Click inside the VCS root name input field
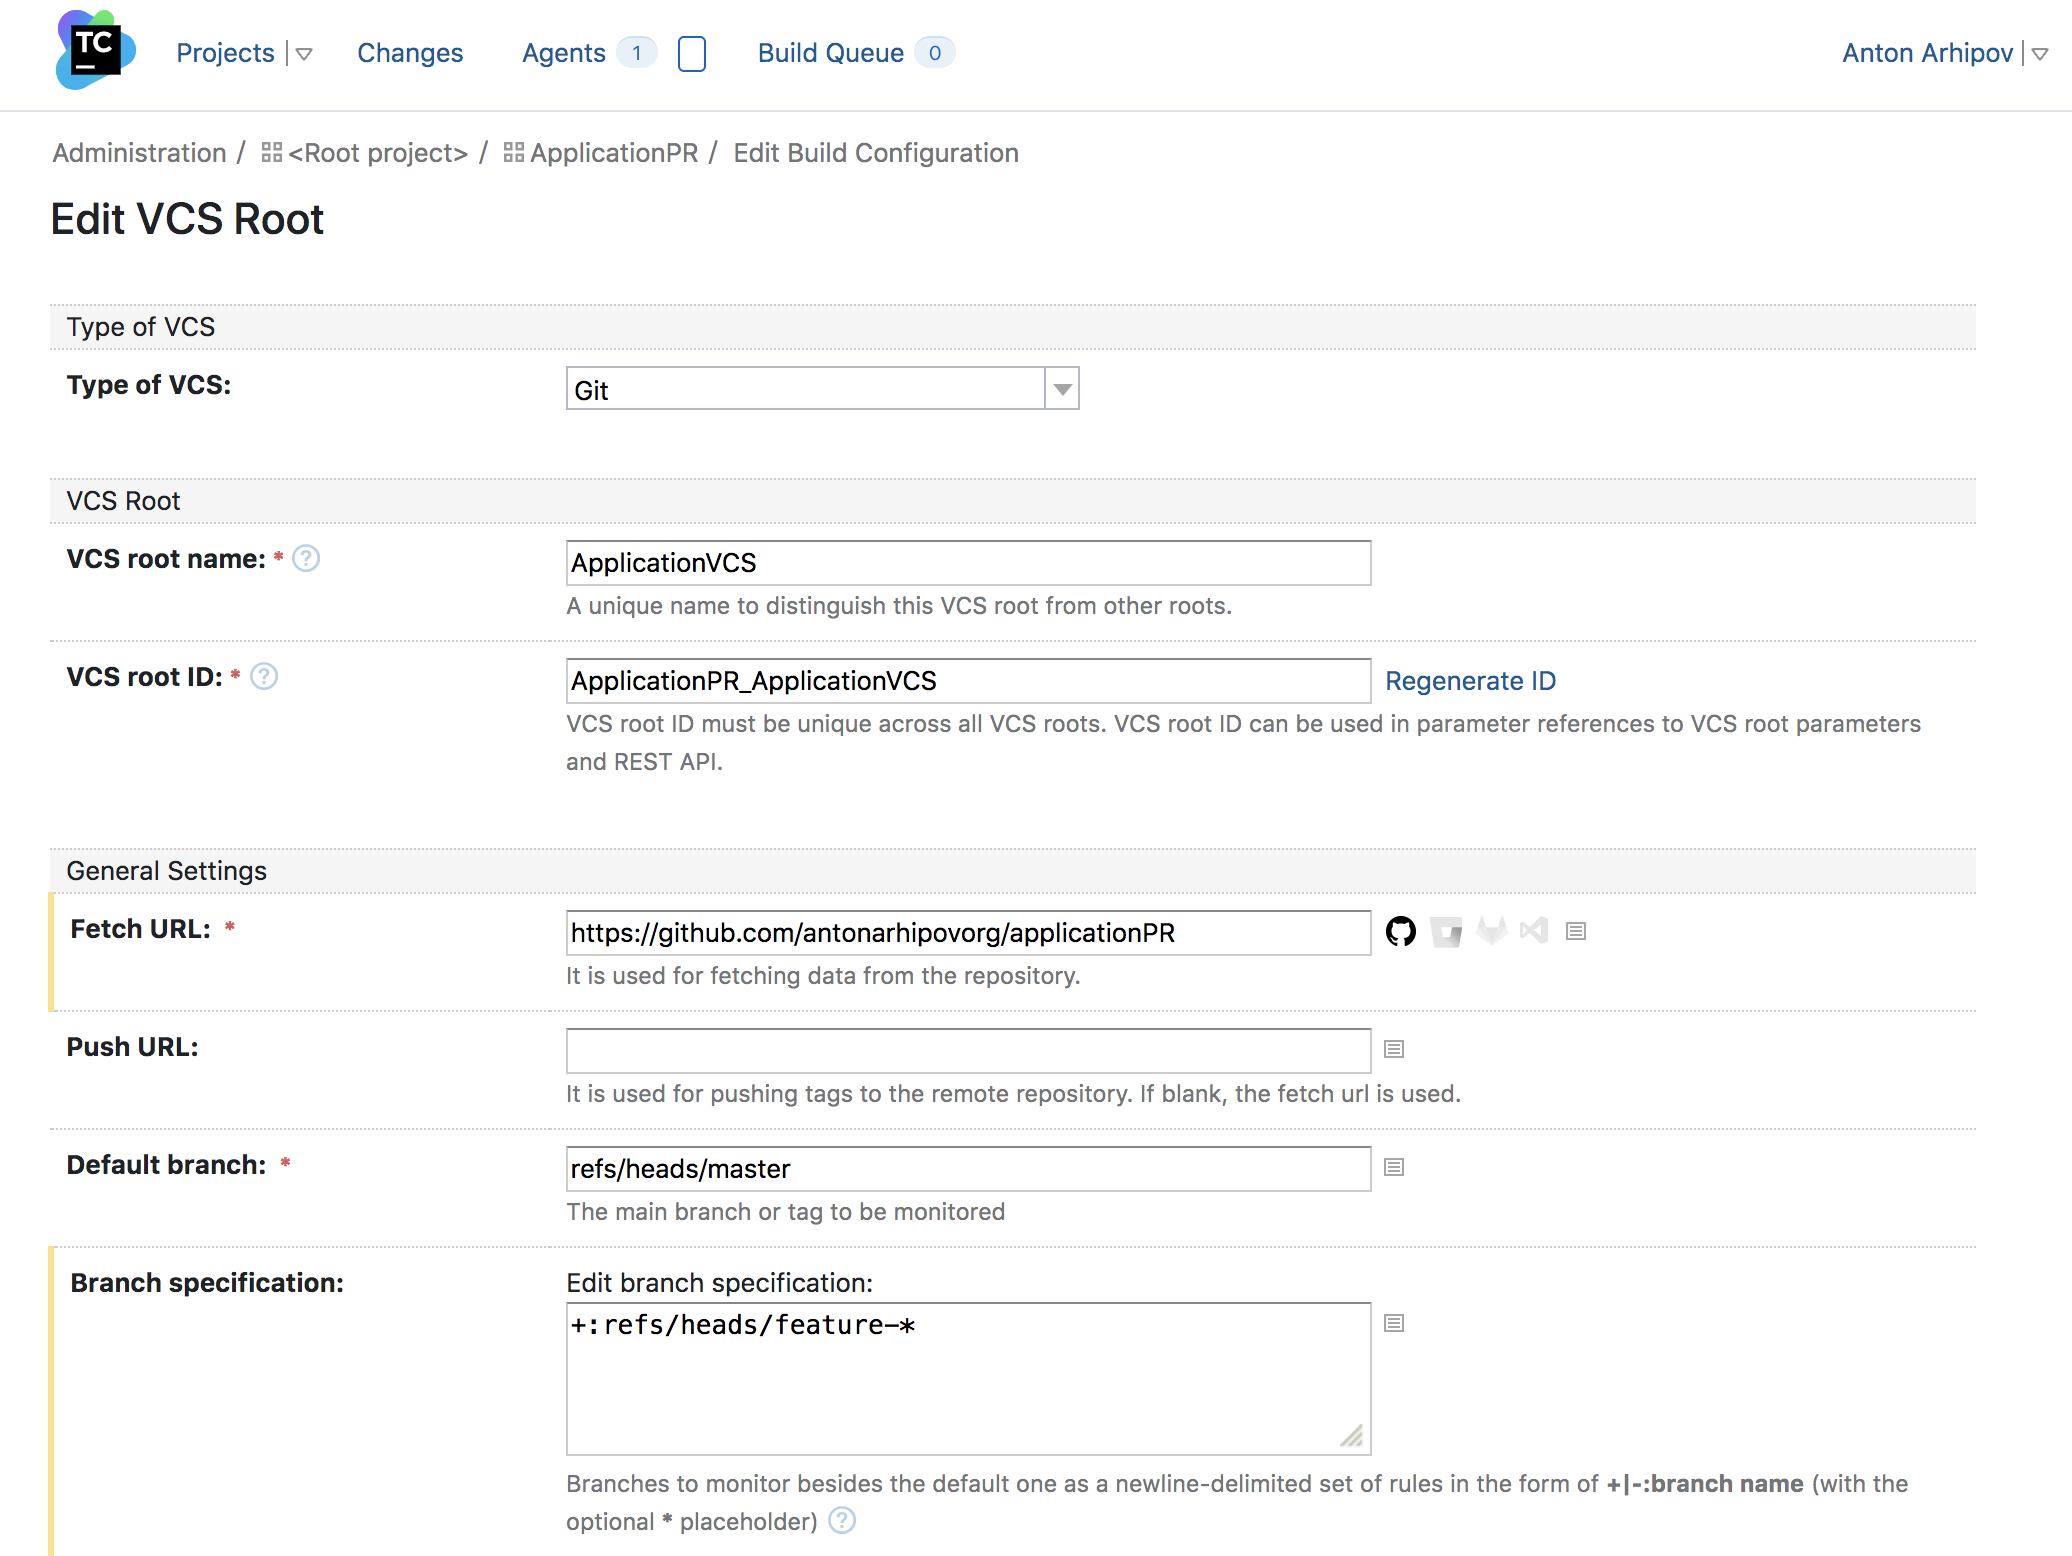 coord(966,562)
